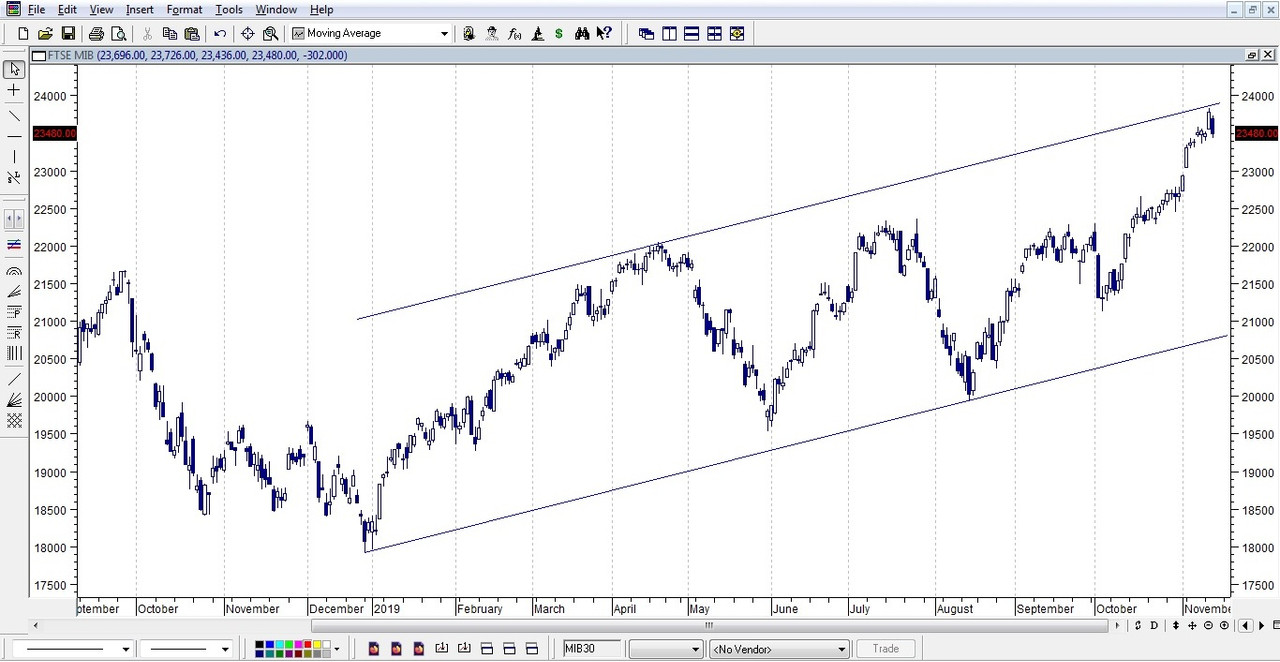The image size is (1280, 662).
Task: Open the Help menu
Action: [x=322, y=9]
